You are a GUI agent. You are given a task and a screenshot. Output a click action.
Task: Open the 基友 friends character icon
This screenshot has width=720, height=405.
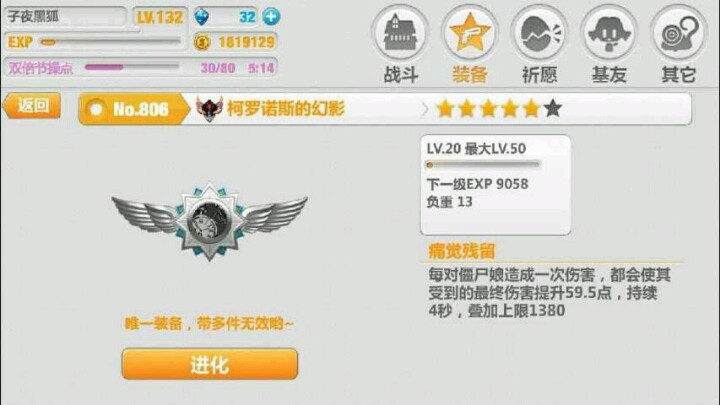(x=609, y=33)
